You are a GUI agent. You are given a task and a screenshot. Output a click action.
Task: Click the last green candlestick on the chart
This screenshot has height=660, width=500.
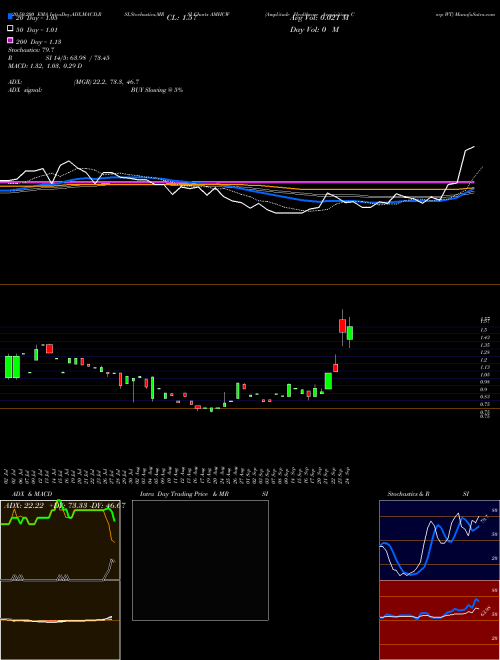(x=350, y=333)
